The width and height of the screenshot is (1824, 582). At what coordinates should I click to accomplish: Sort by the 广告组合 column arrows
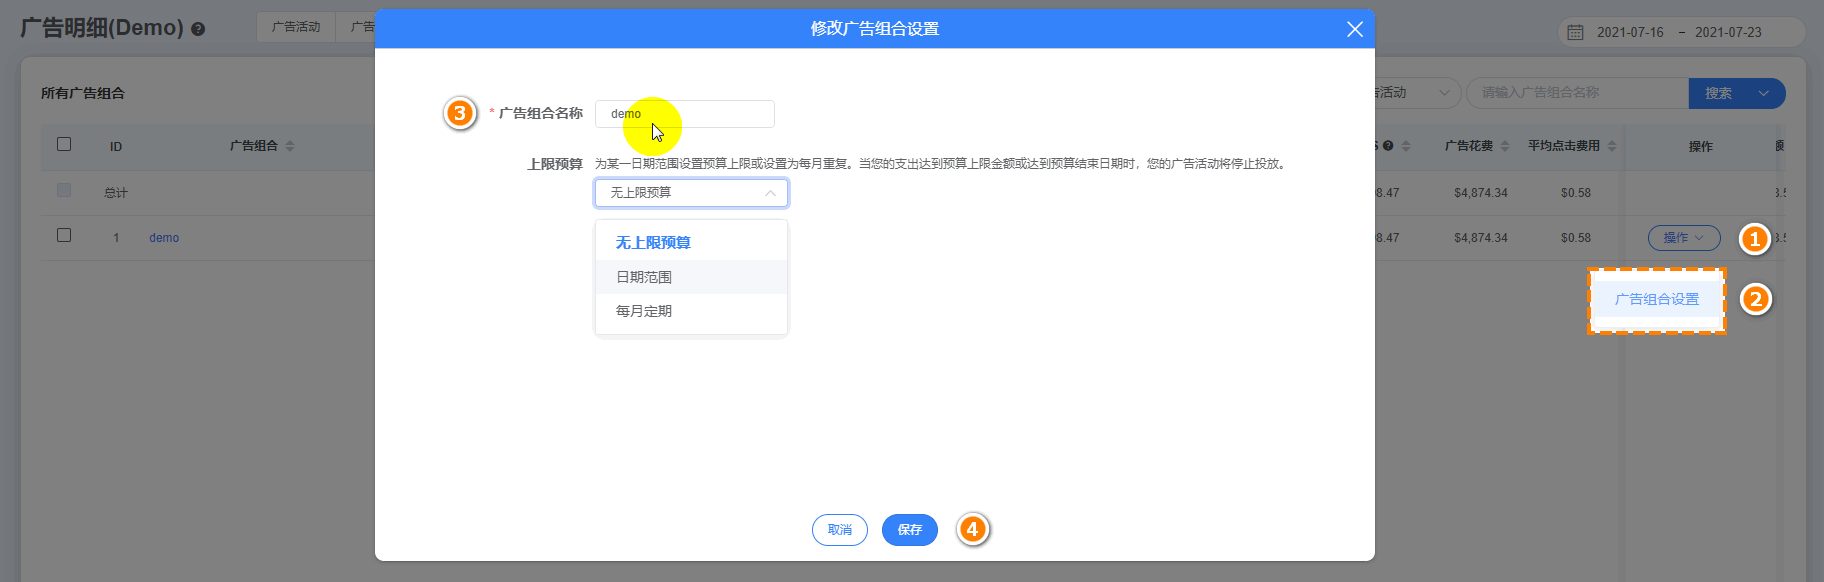(x=290, y=146)
